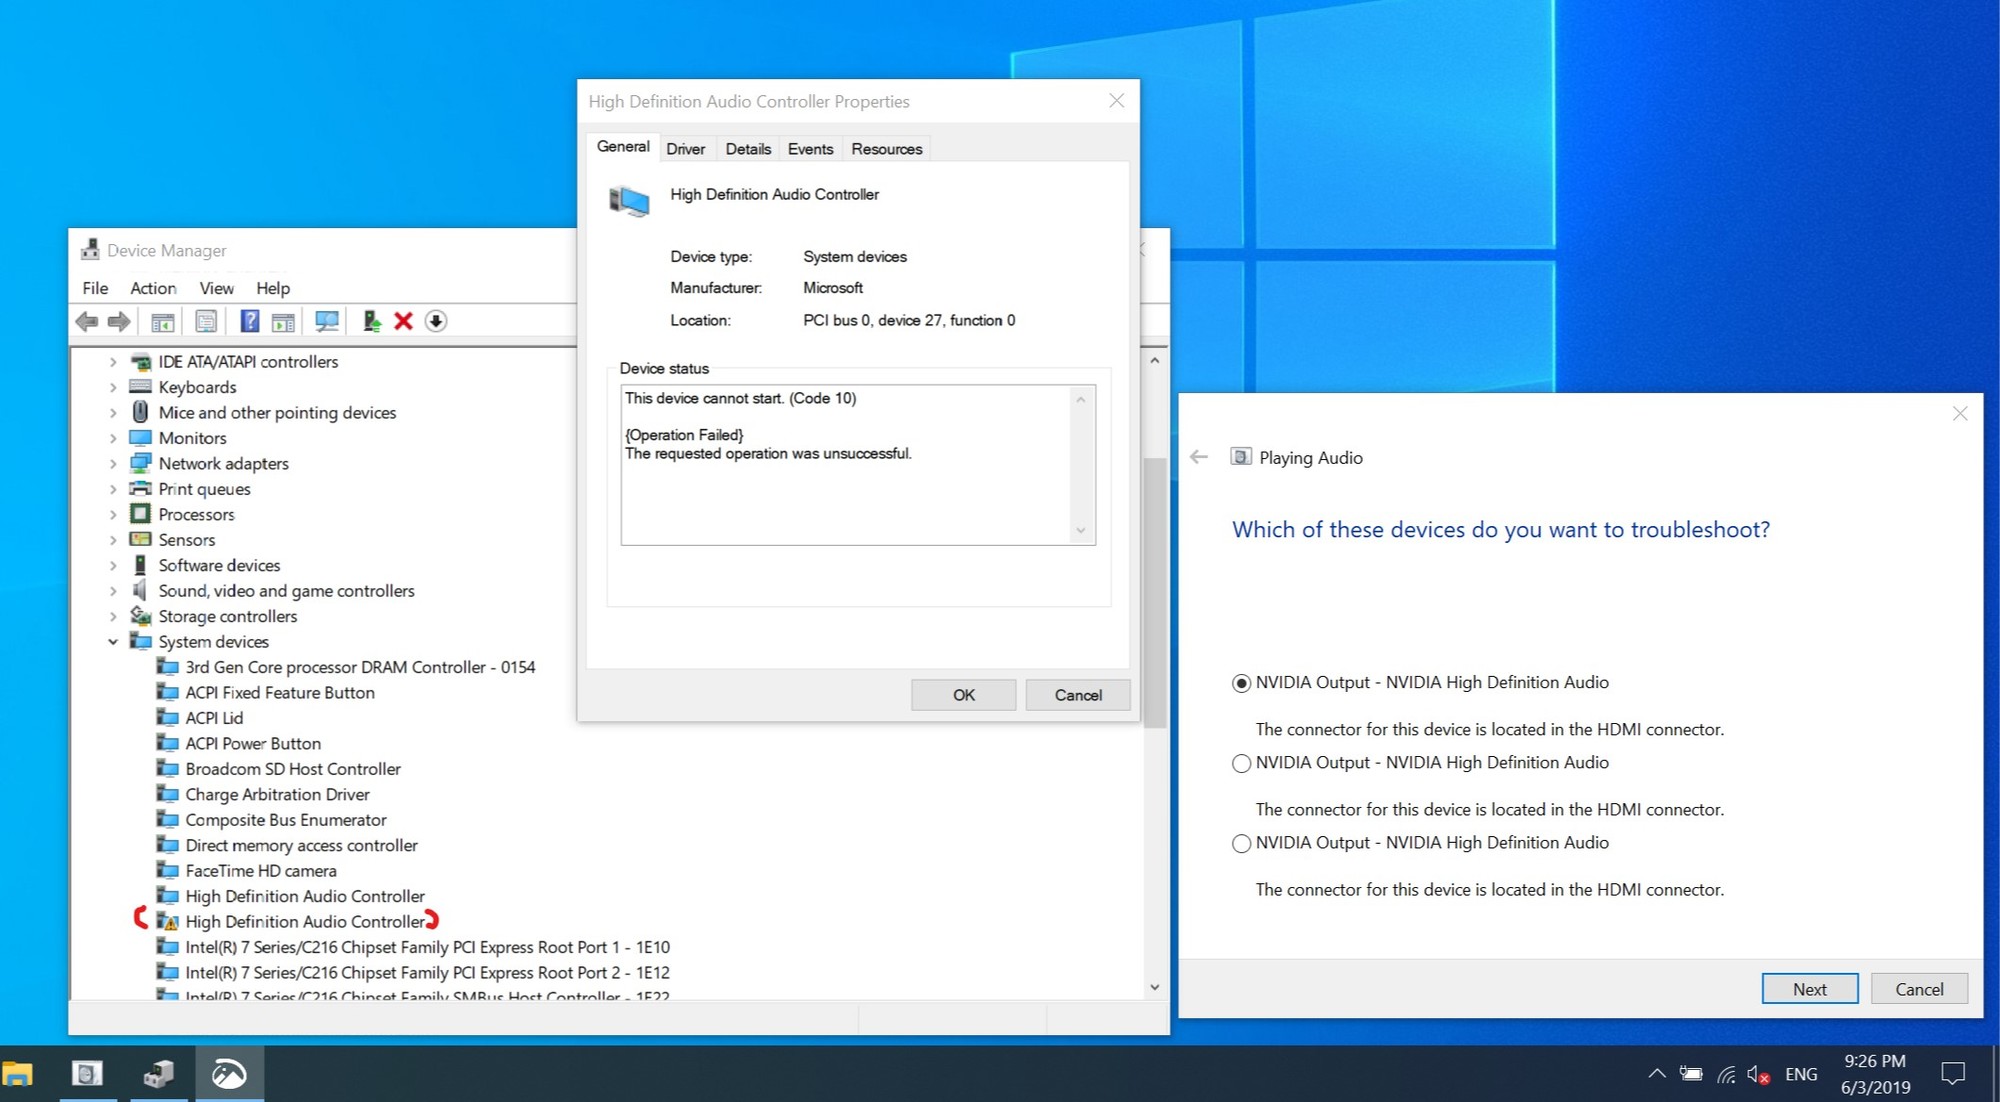Viewport: 2000px width, 1102px height.
Task: Expand the Print queues node
Action: [113, 489]
